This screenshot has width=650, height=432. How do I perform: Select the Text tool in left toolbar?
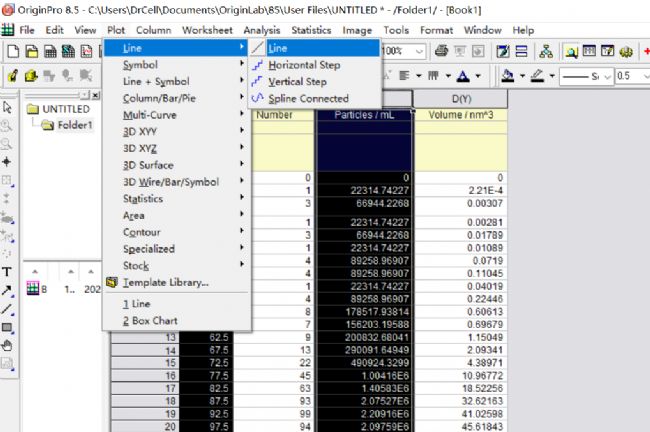(8, 272)
